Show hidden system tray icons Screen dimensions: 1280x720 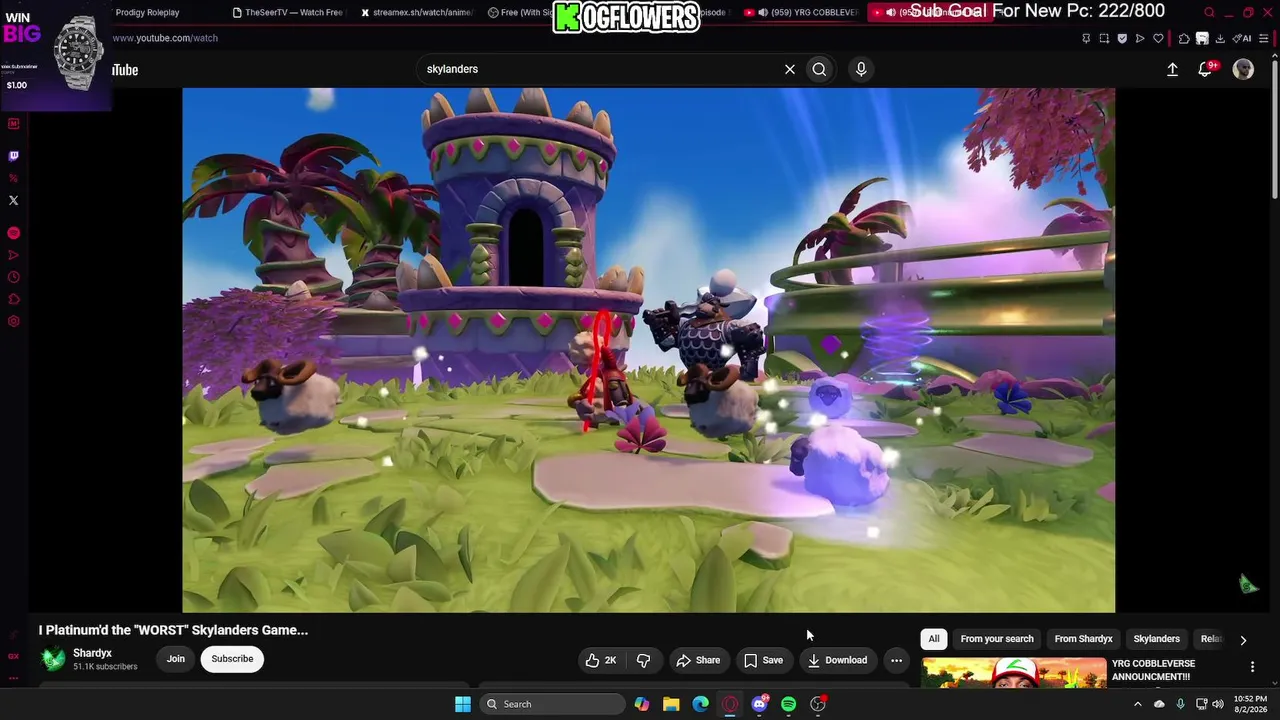point(1137,704)
